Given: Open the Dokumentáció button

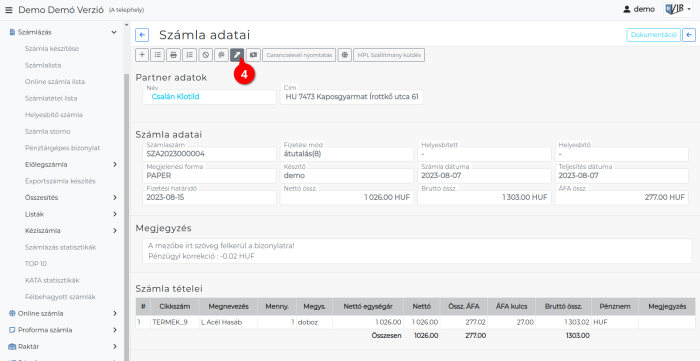Looking at the screenshot, I should [654, 35].
